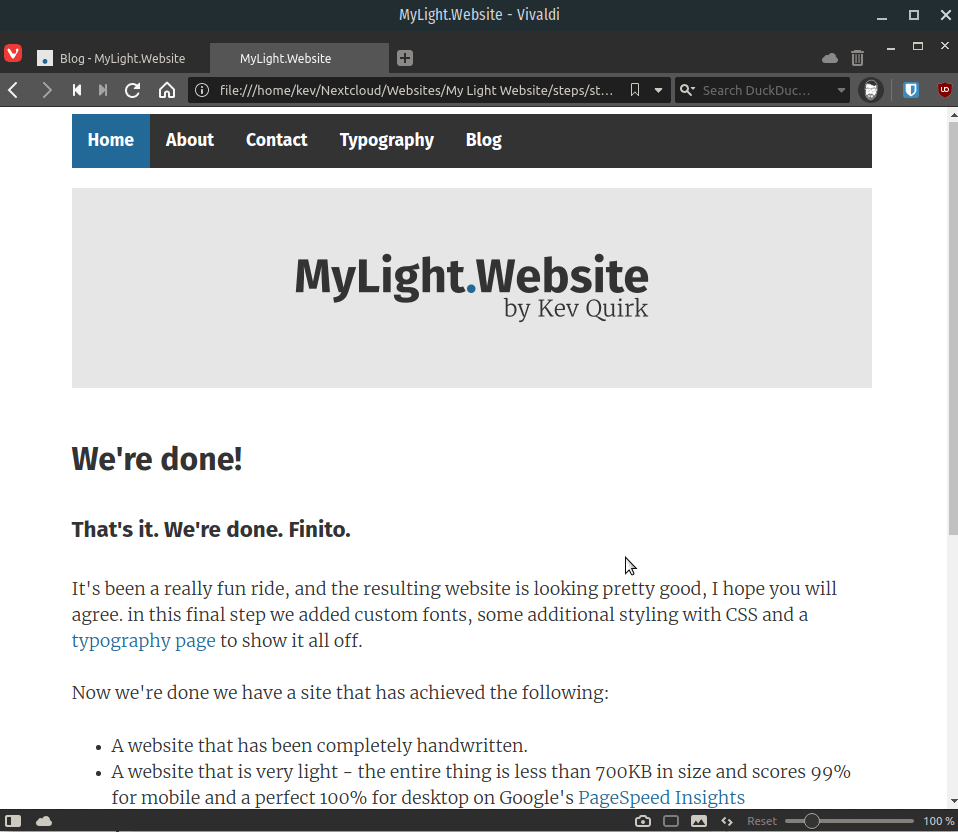Open a new tab with the plus button

405,57
